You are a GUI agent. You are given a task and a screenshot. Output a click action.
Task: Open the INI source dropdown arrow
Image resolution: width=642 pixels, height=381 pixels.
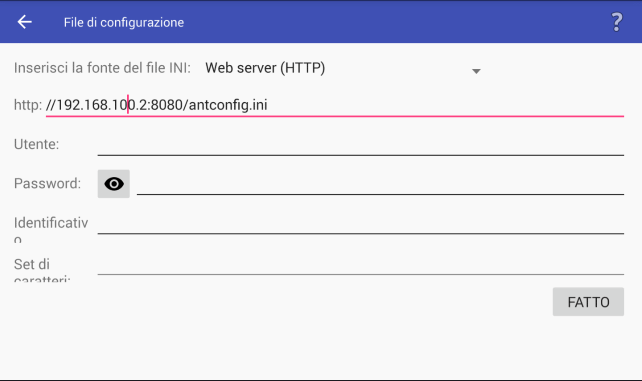coord(476,71)
